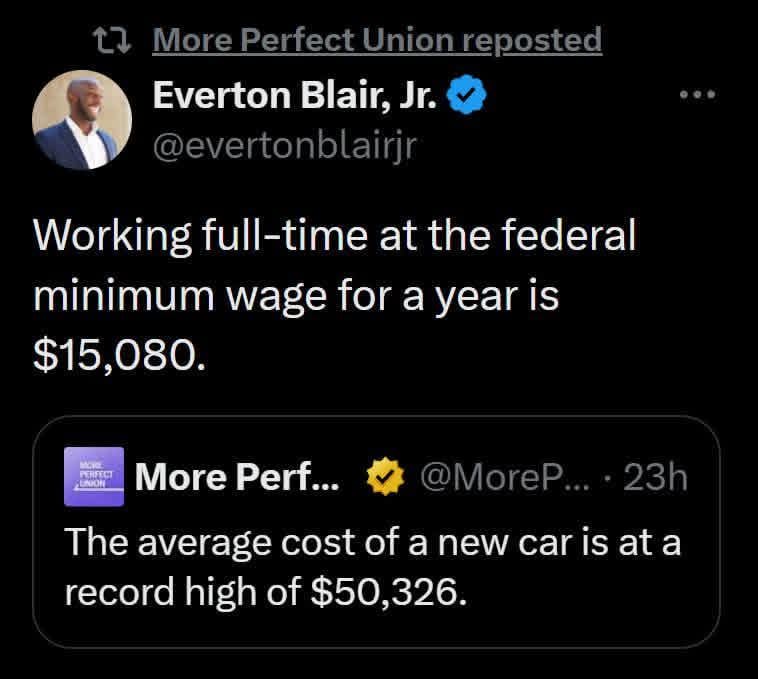Click the More Perfect Union logo avatar
The height and width of the screenshot is (679, 758).
[93, 476]
